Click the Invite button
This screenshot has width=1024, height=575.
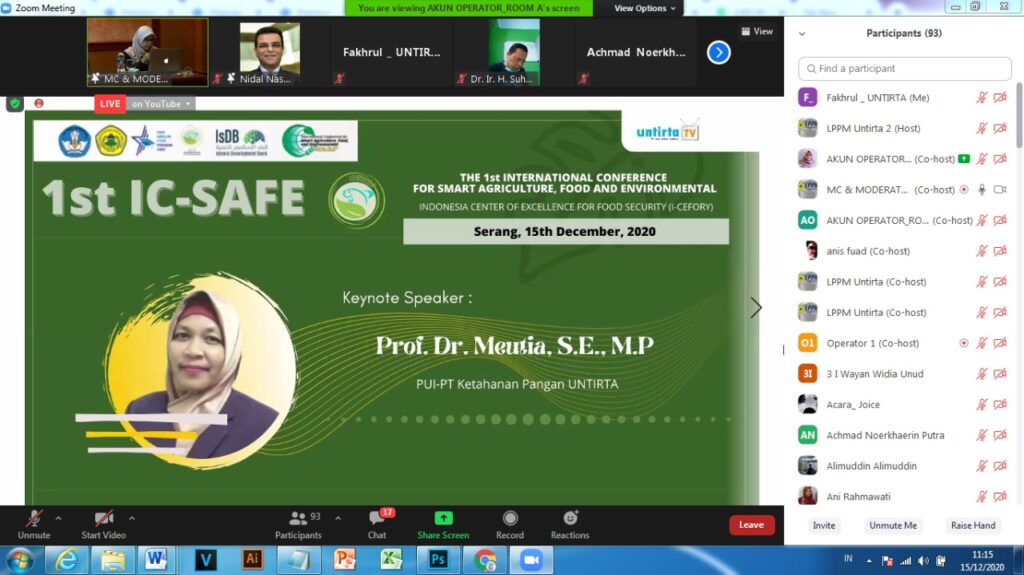click(x=824, y=525)
